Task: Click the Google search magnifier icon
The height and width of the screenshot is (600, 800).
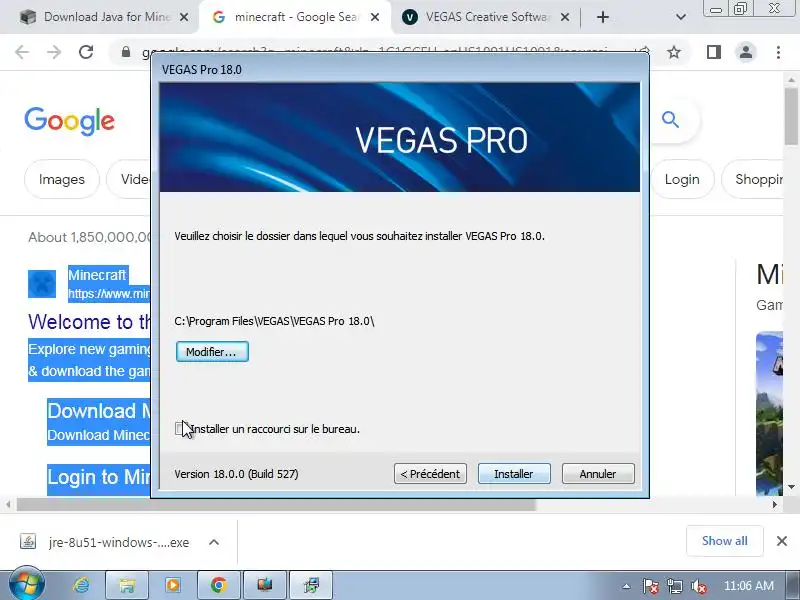Action: pos(670,120)
